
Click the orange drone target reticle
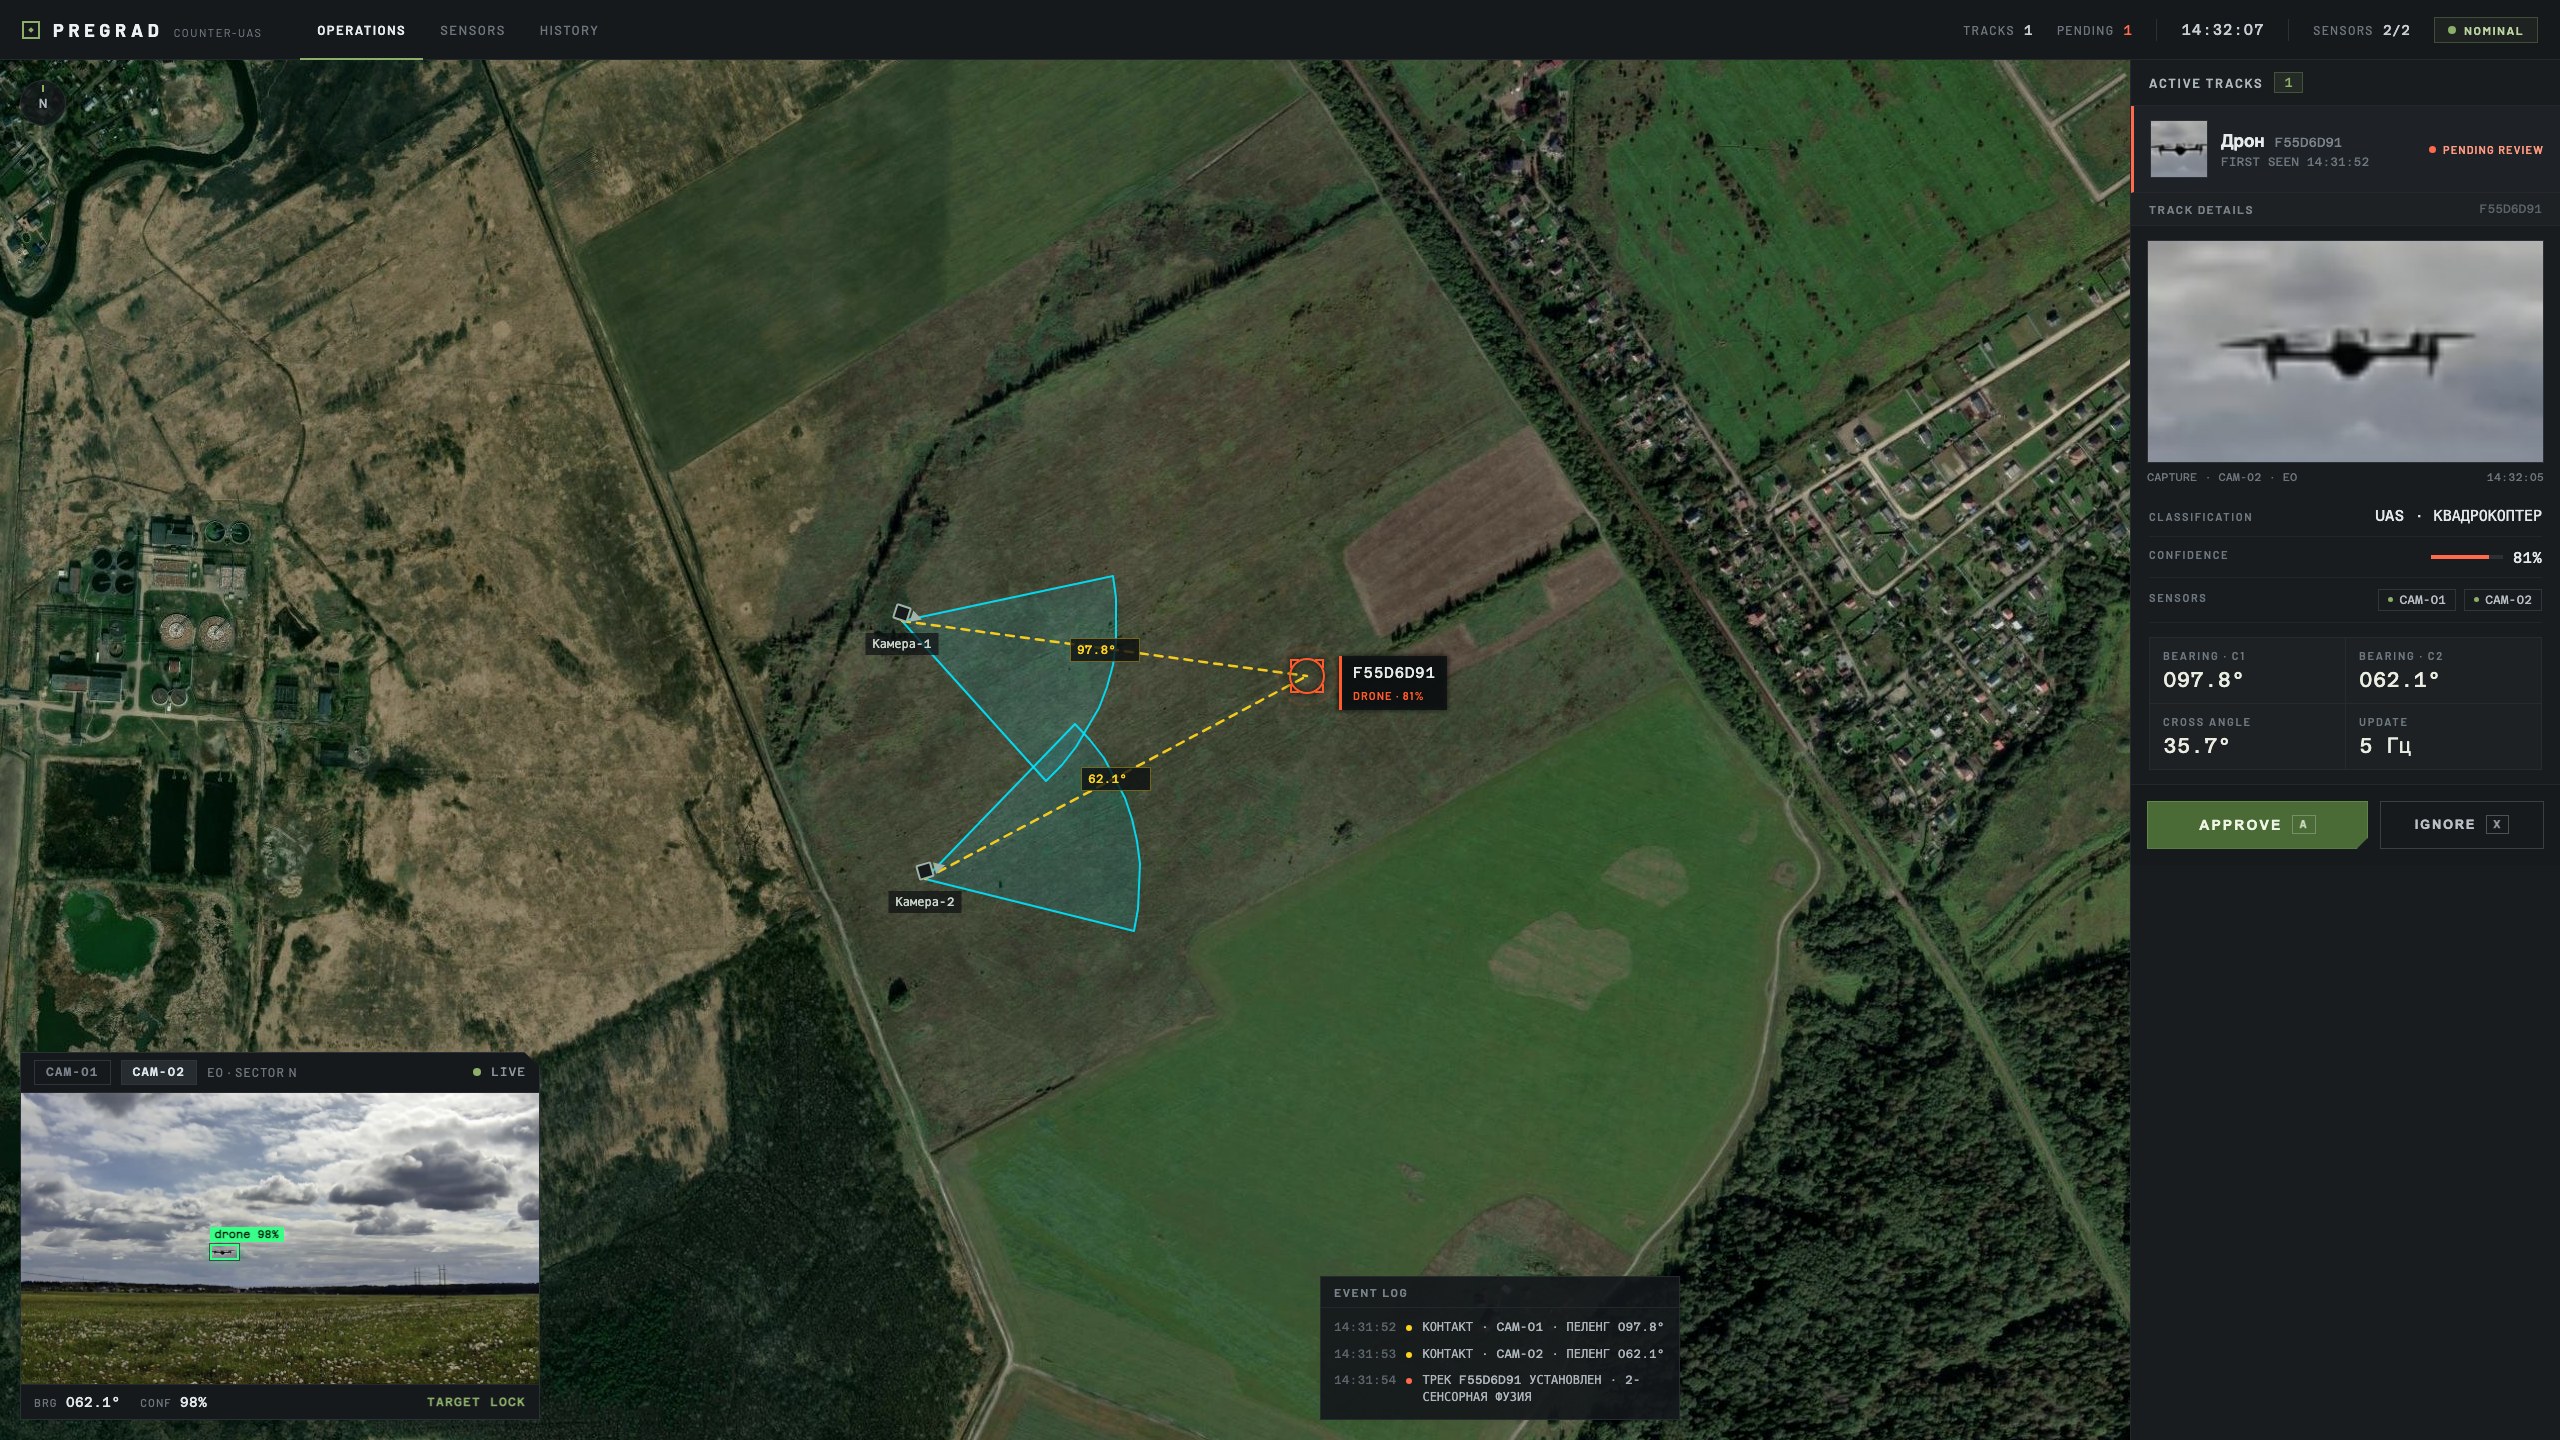(x=1306, y=676)
